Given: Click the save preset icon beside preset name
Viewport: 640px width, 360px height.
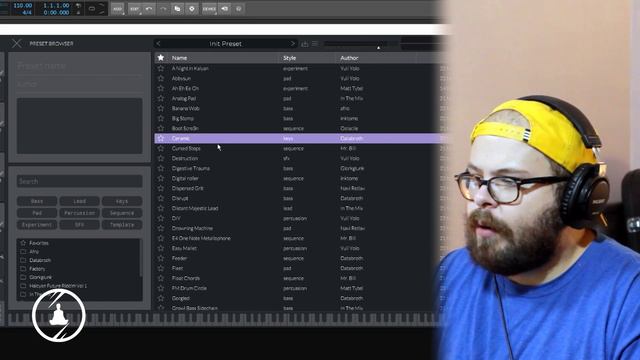Looking at the screenshot, I should click(x=304, y=44).
